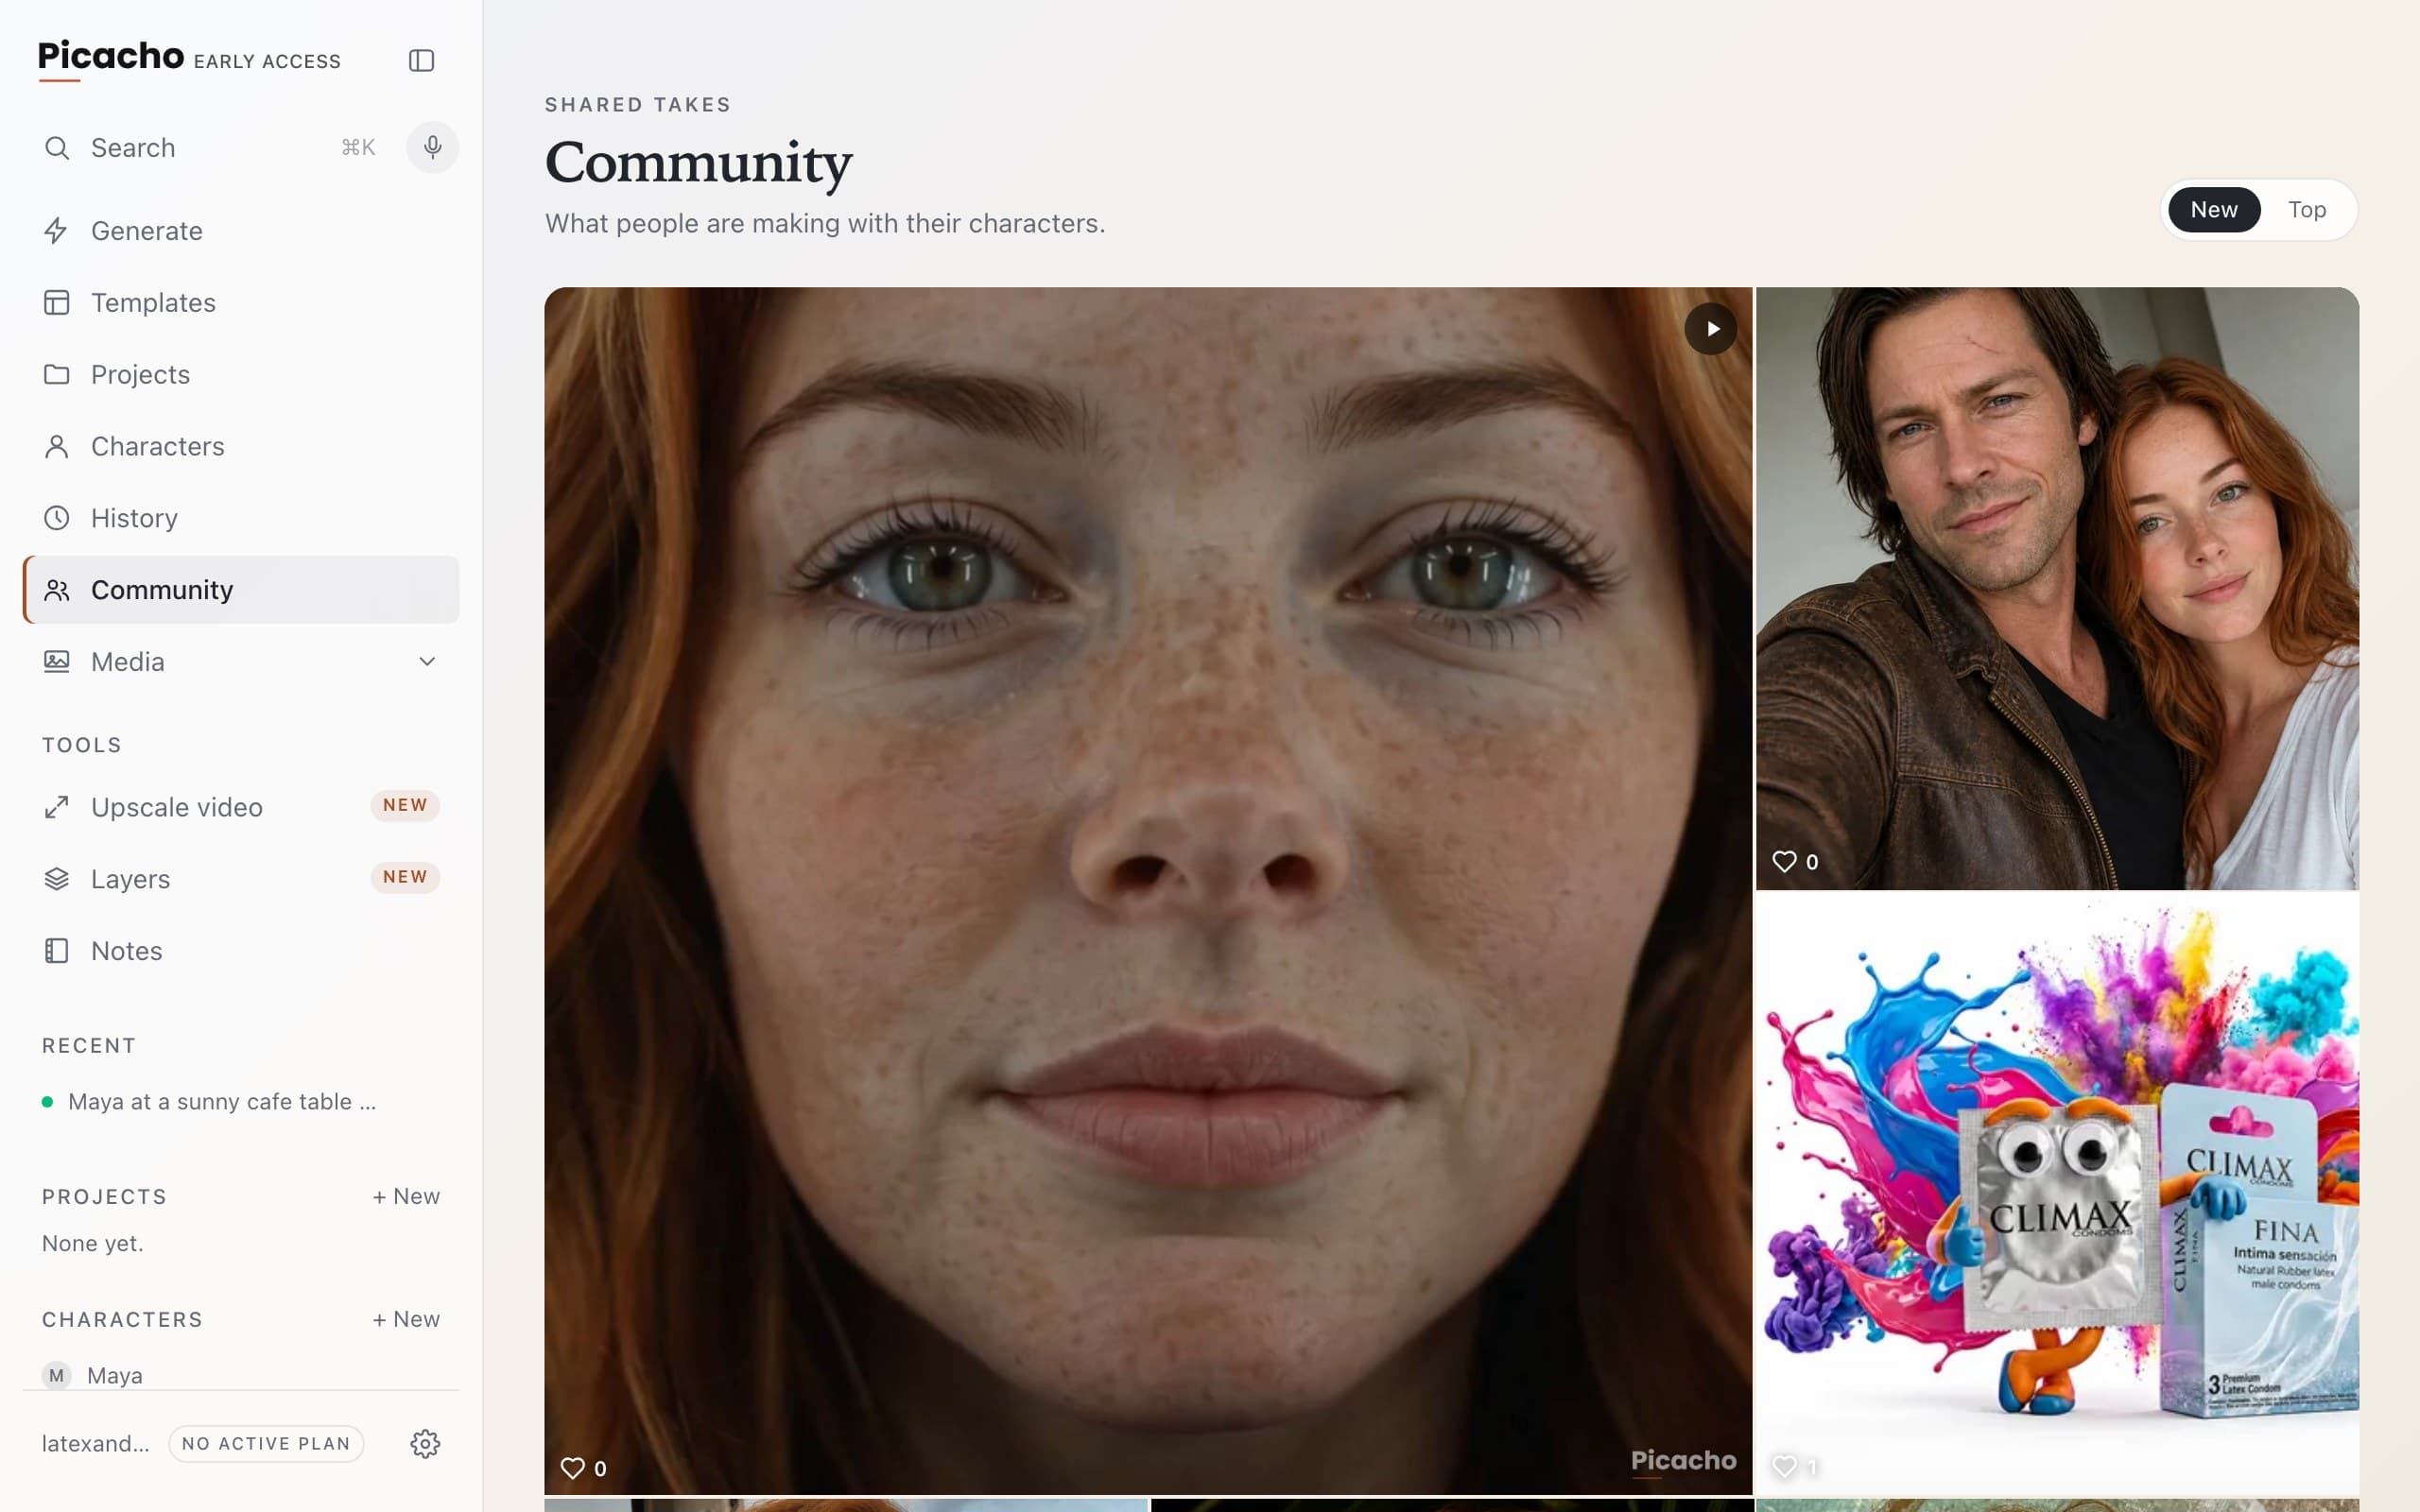The width and height of the screenshot is (2420, 1512).
Task: Open the Upscale video tool
Action: tap(241, 807)
